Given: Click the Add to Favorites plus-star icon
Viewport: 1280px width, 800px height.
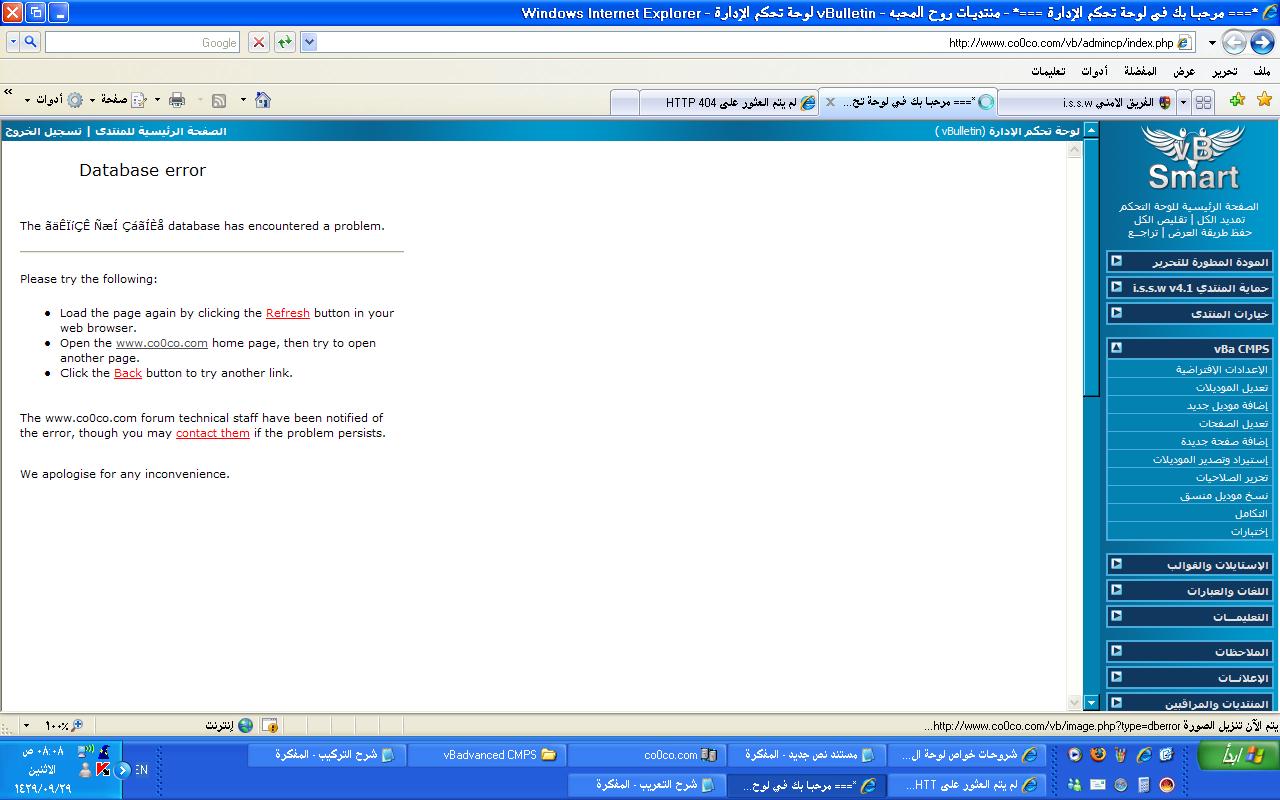Looking at the screenshot, I should 1237,100.
